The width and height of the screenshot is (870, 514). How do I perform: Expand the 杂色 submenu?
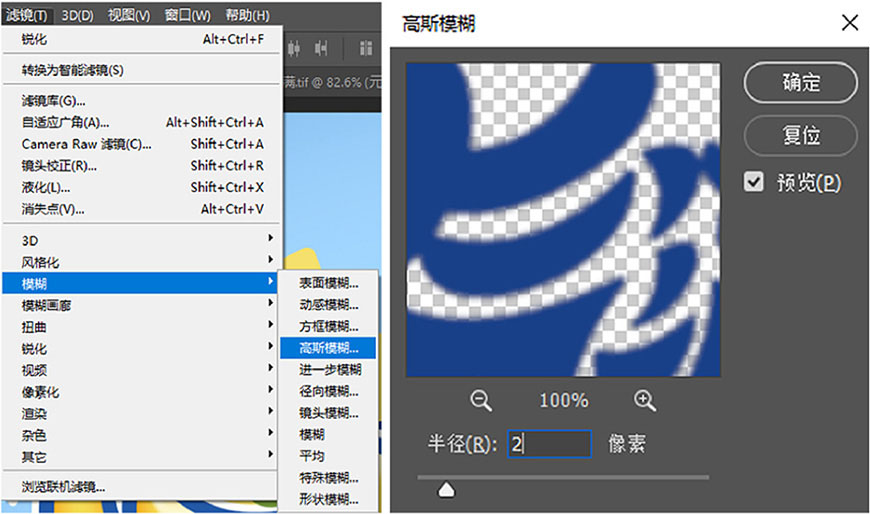point(142,435)
